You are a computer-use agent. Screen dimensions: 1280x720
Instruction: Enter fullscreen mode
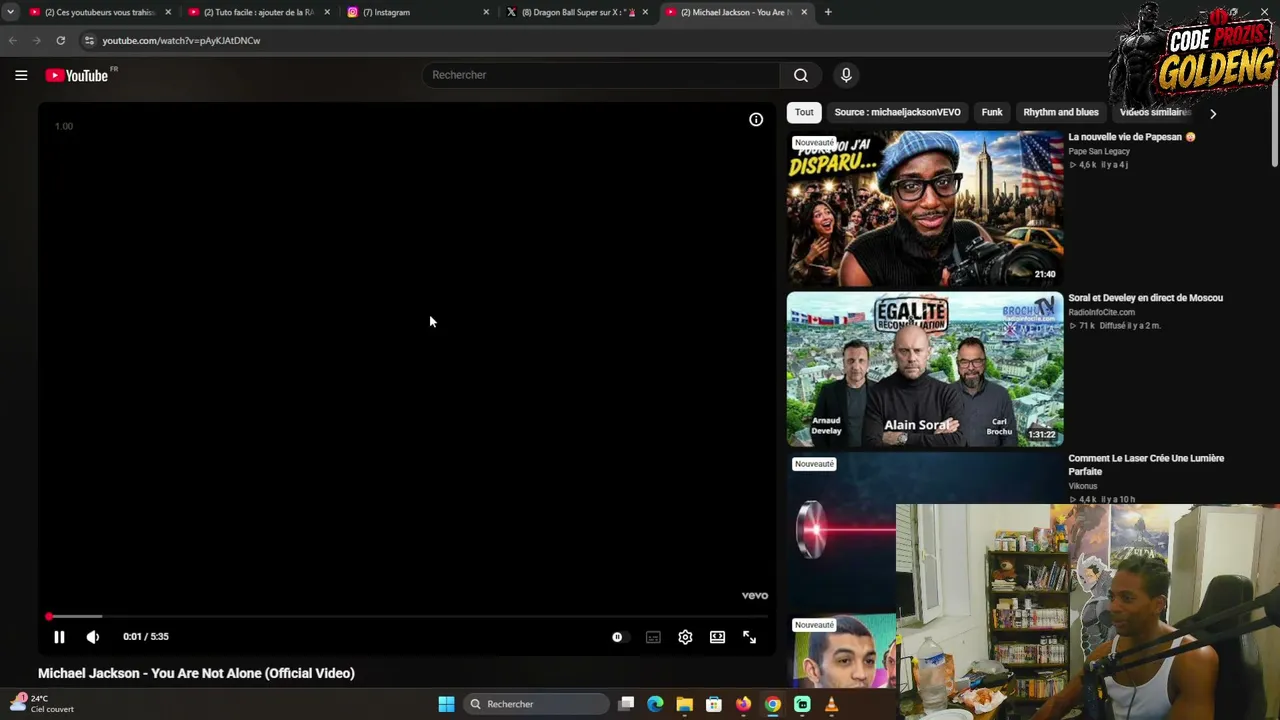(749, 637)
